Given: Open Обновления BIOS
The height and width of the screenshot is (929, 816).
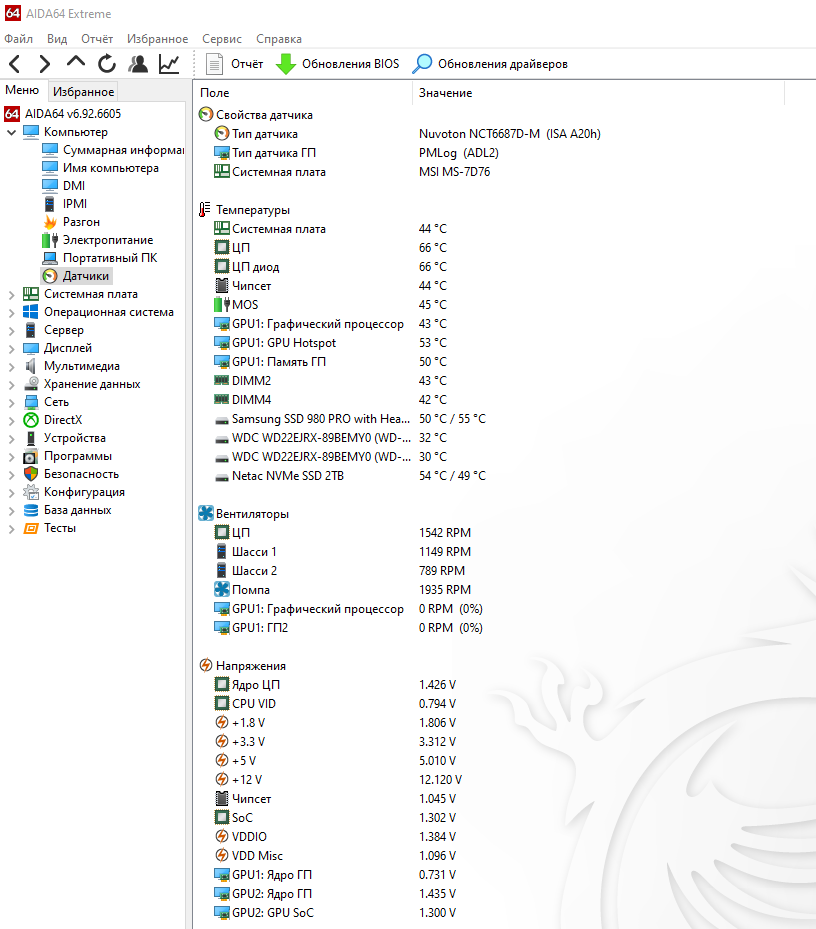Looking at the screenshot, I should coord(337,64).
